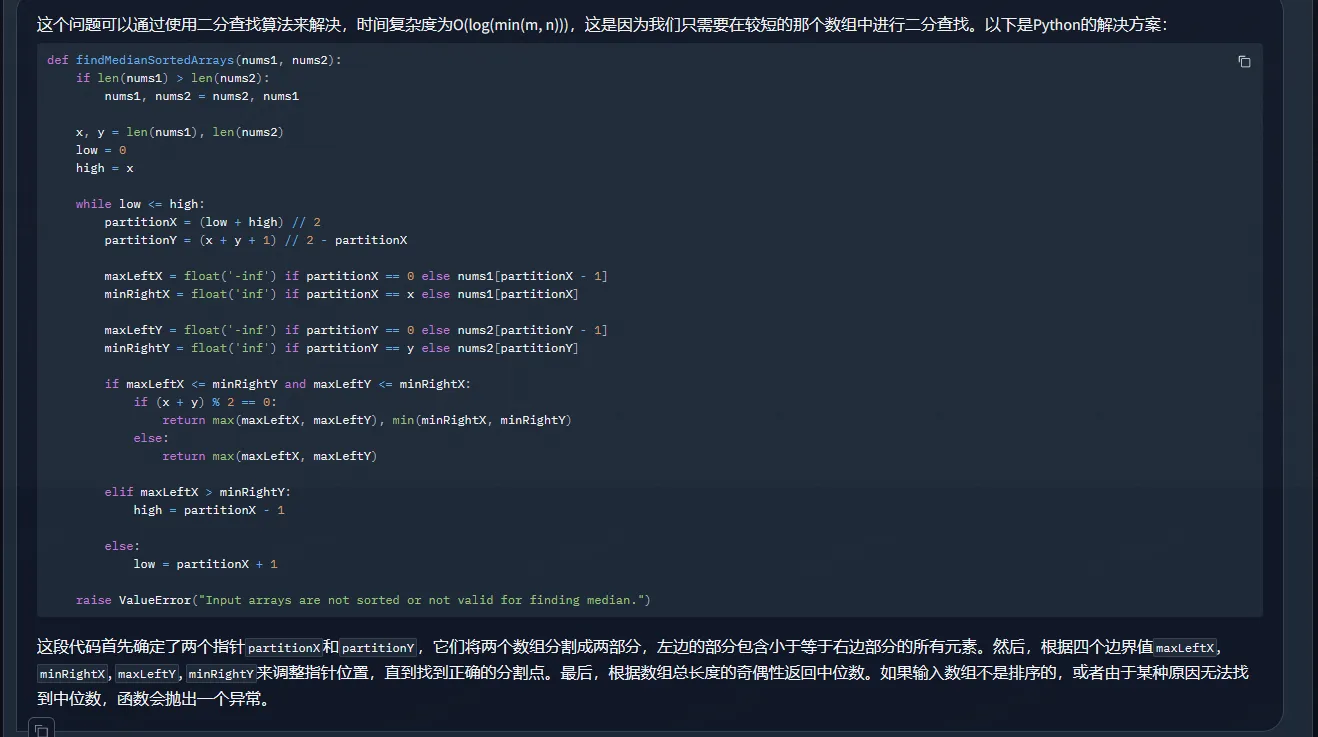The width and height of the screenshot is (1318, 737).
Task: Click 'elif maxLeftX > minRightY:' line
Action: click(x=198, y=492)
